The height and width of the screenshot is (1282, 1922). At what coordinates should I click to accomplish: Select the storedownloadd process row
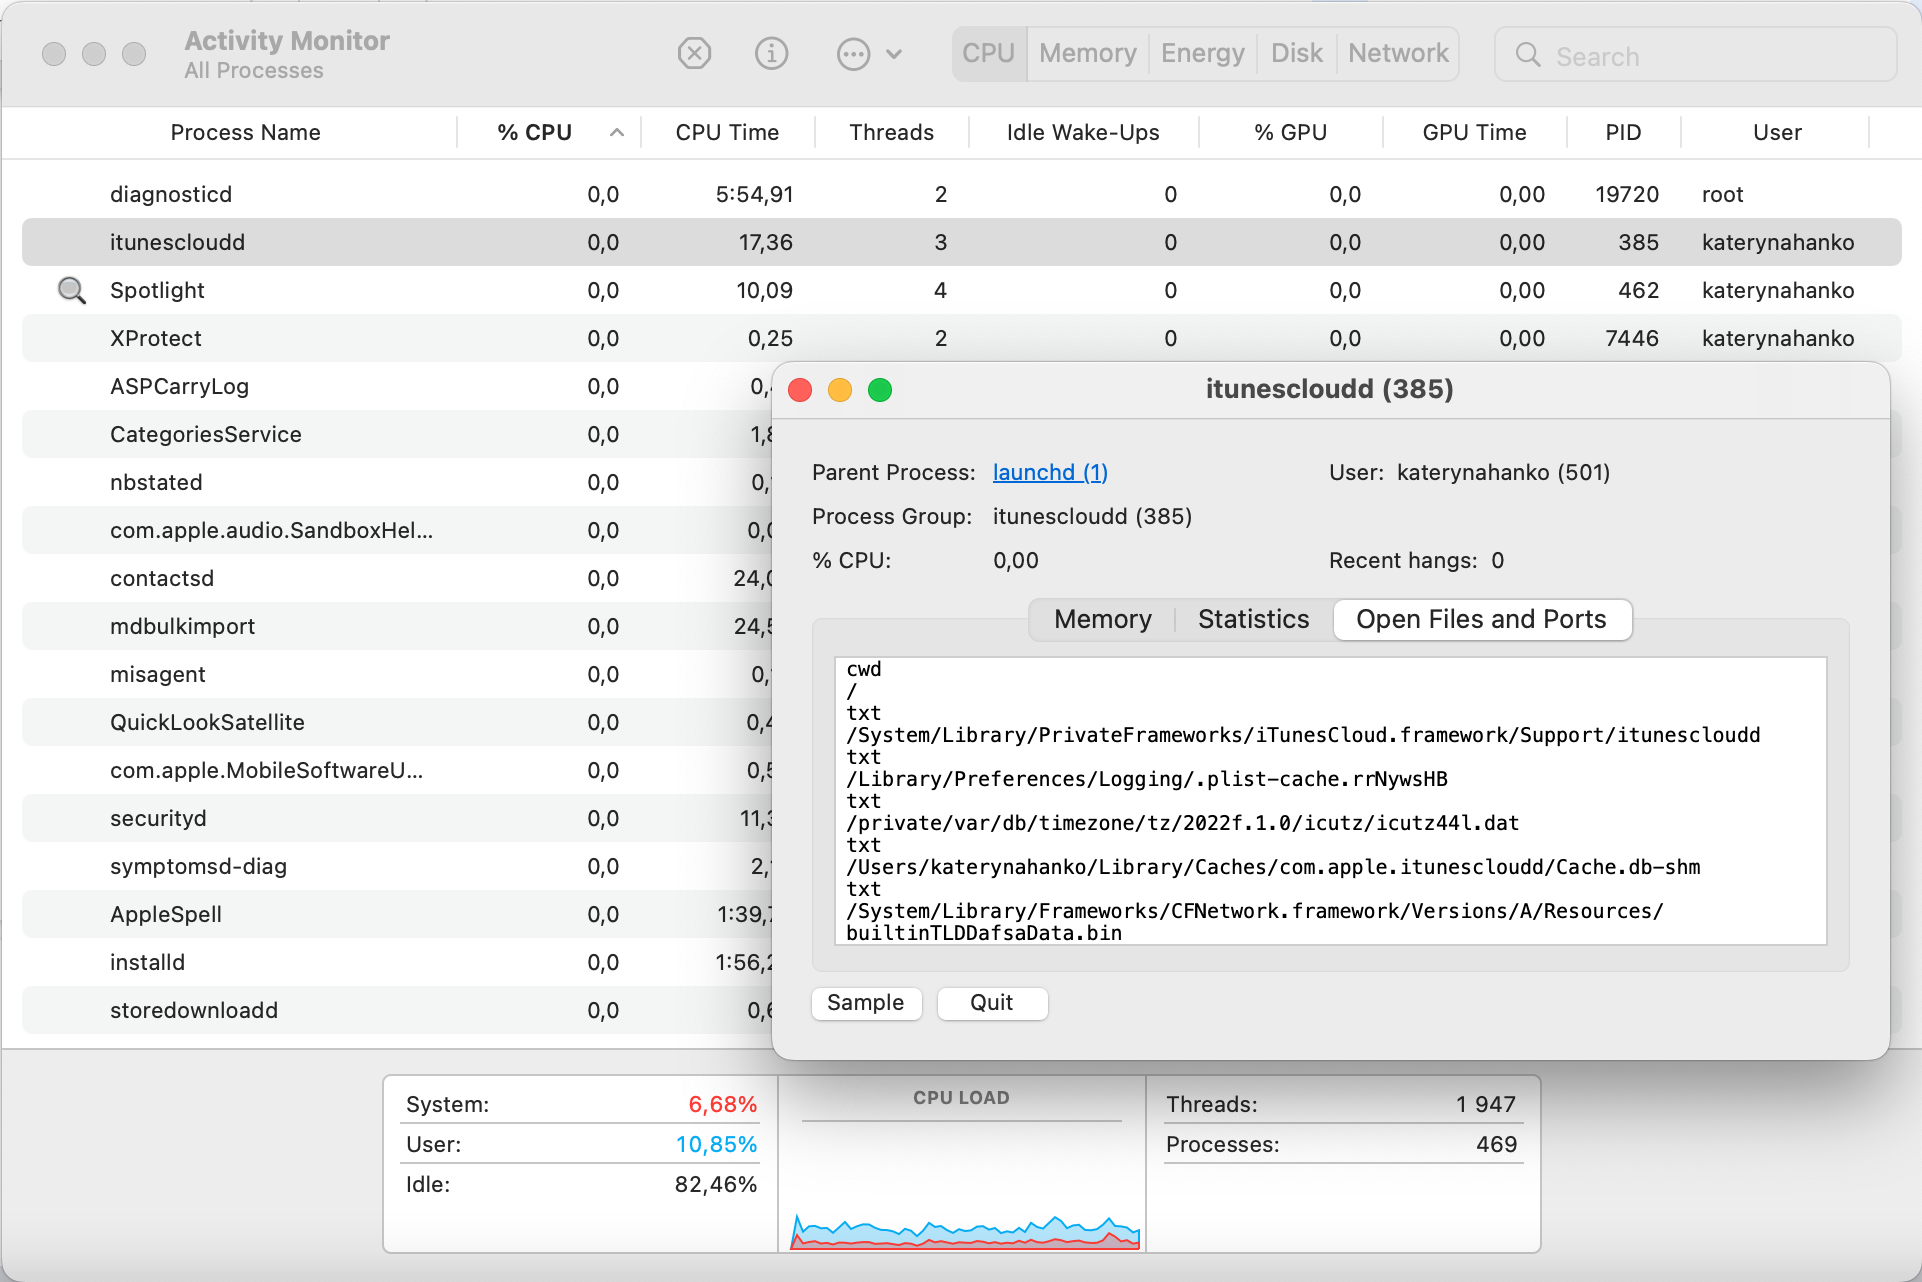pyautogui.click(x=397, y=1010)
